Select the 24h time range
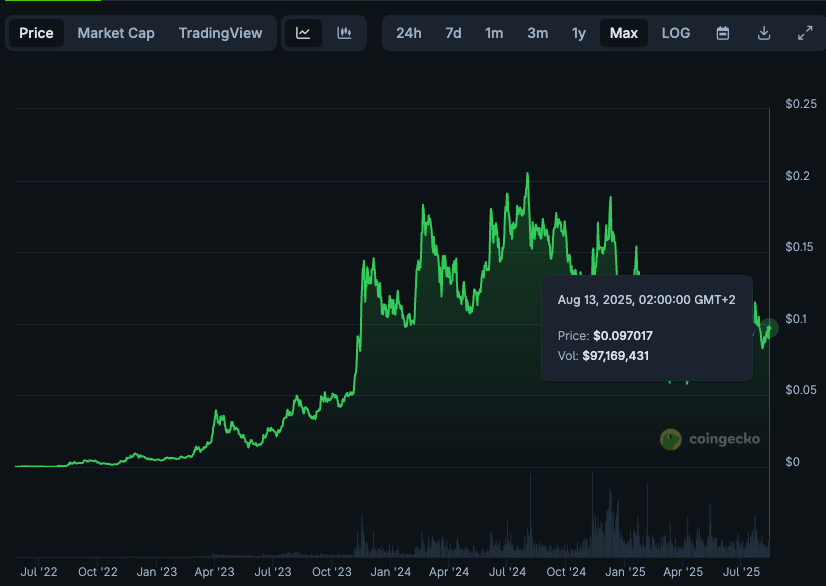This screenshot has height=586, width=826. pos(409,33)
